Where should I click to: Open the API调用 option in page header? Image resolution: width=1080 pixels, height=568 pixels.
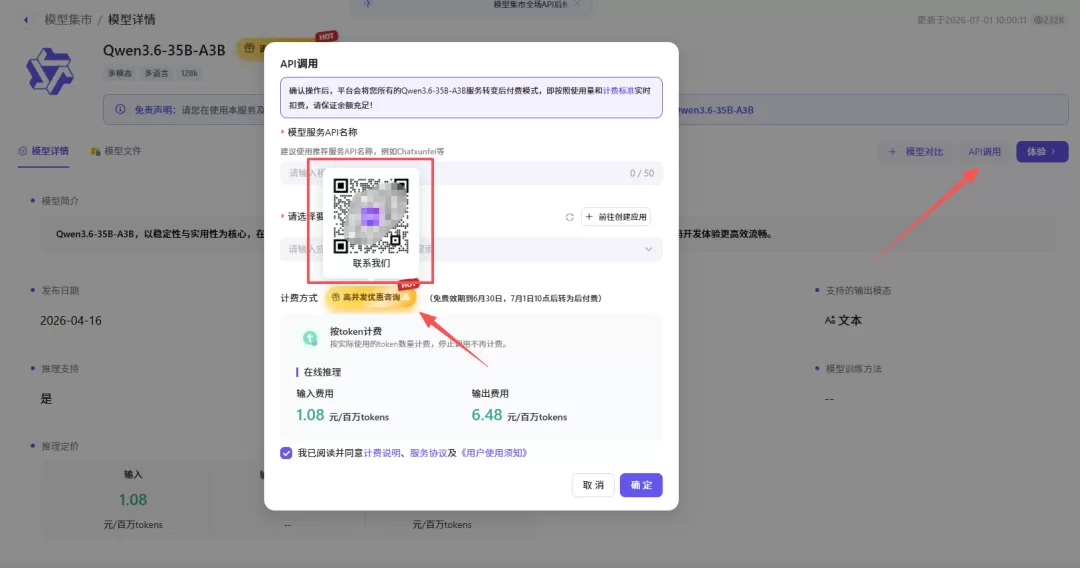click(x=984, y=151)
